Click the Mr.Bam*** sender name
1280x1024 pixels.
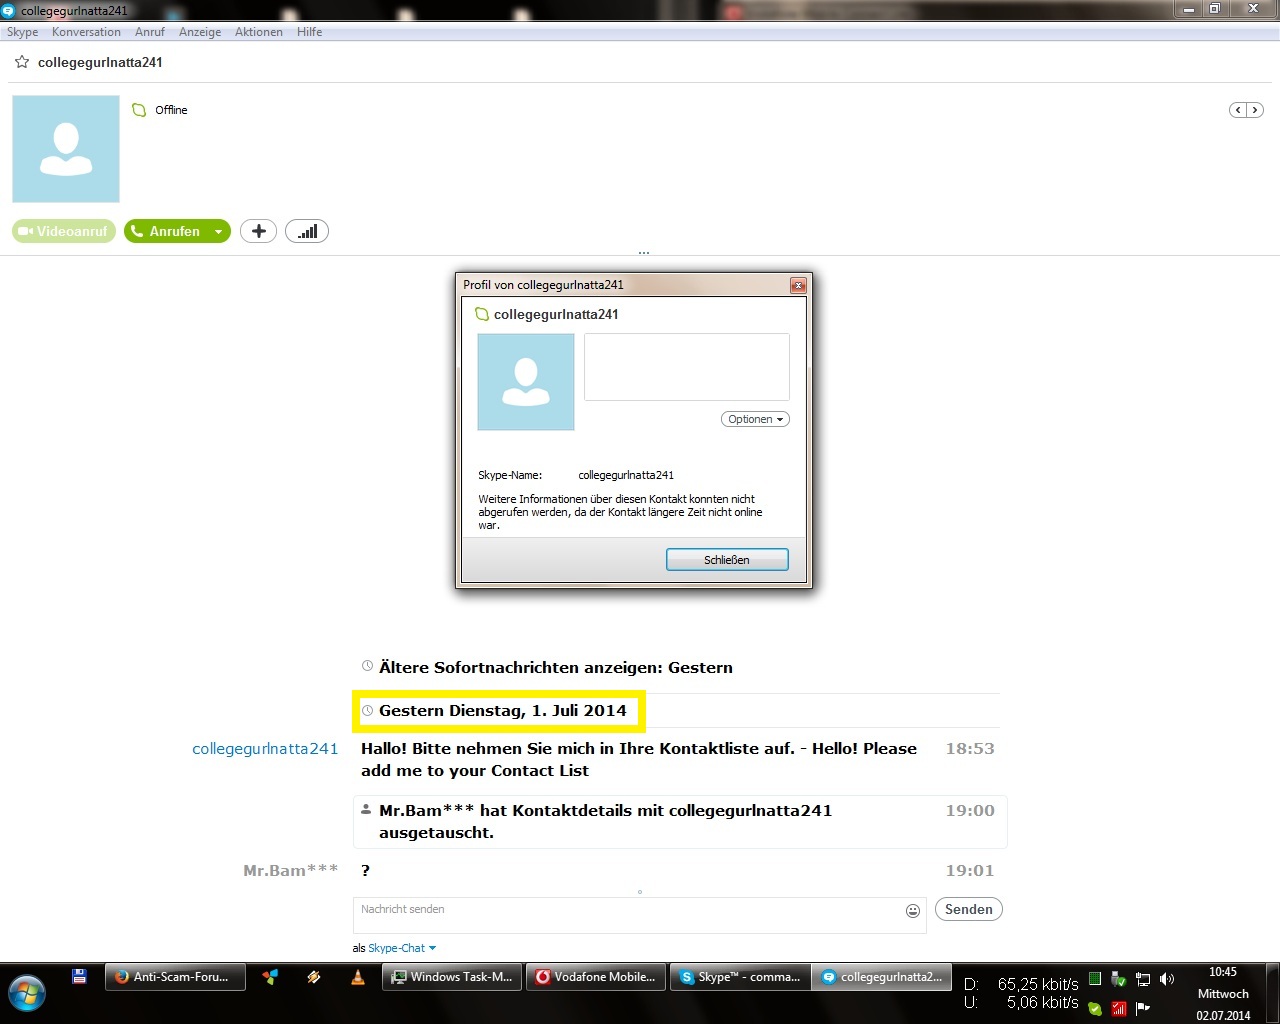[291, 871]
